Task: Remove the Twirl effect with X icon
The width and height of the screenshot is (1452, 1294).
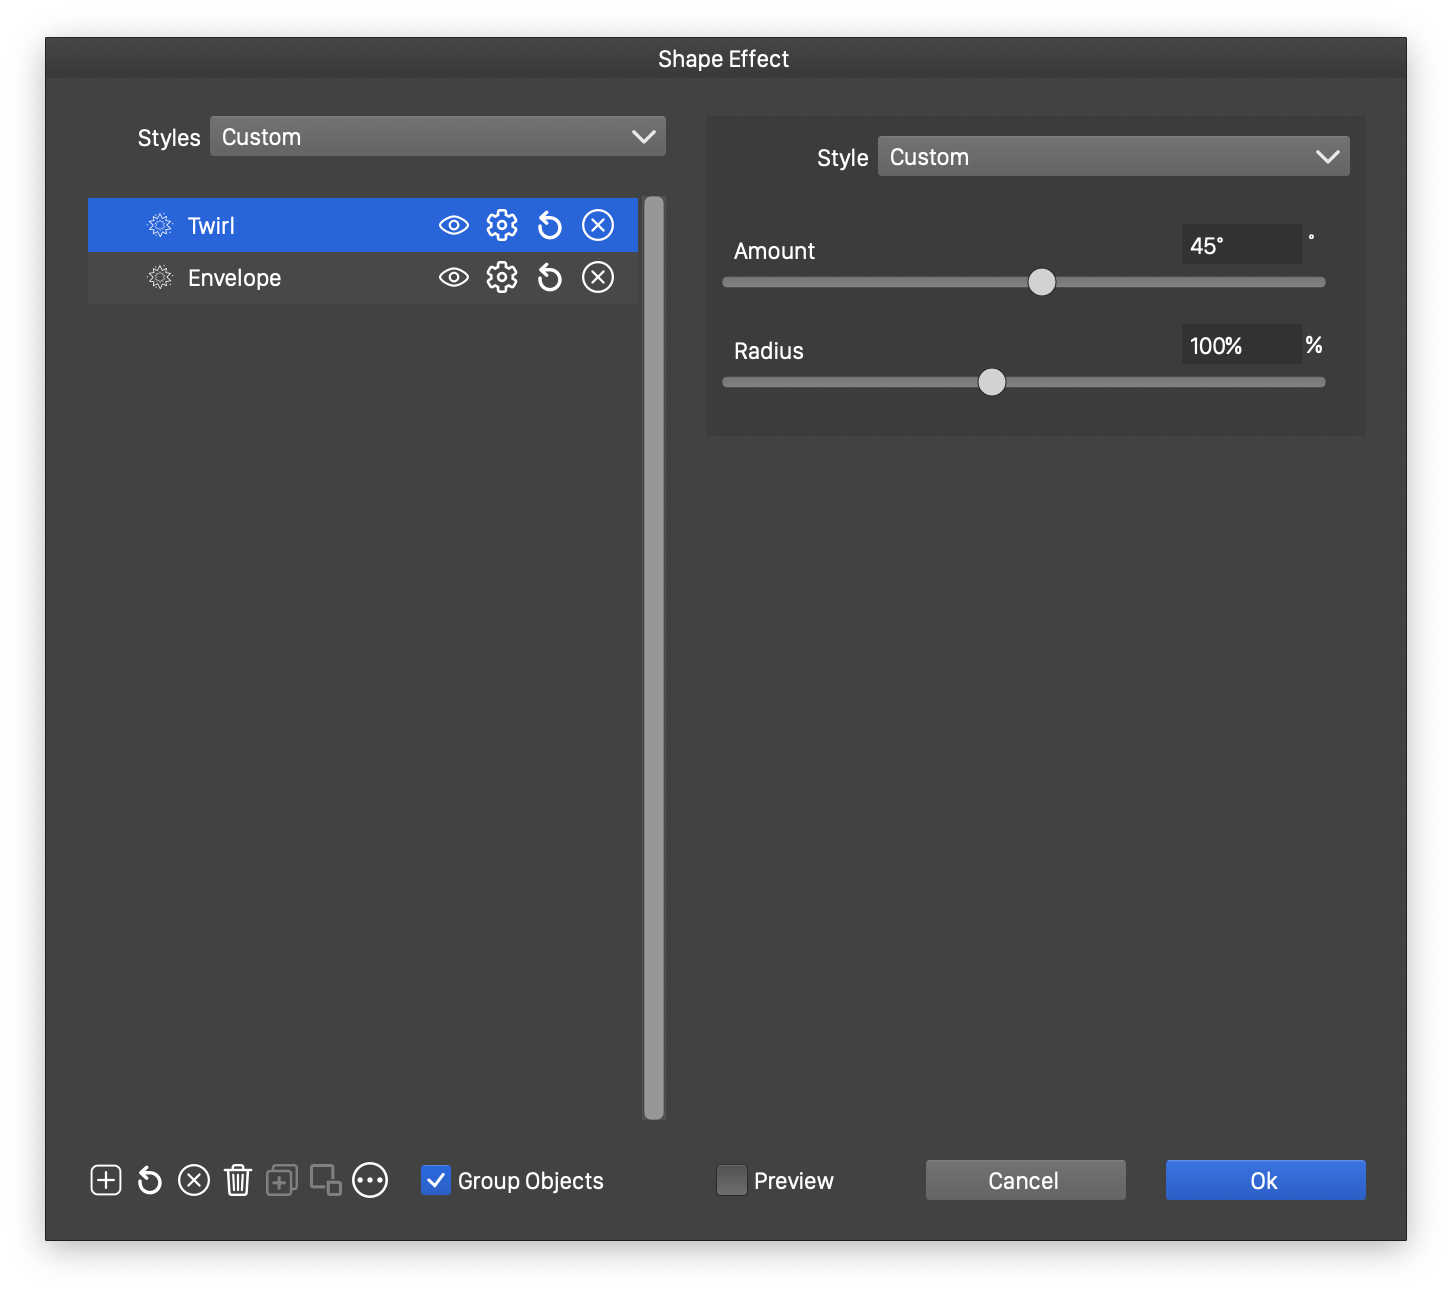Action: pos(598,225)
